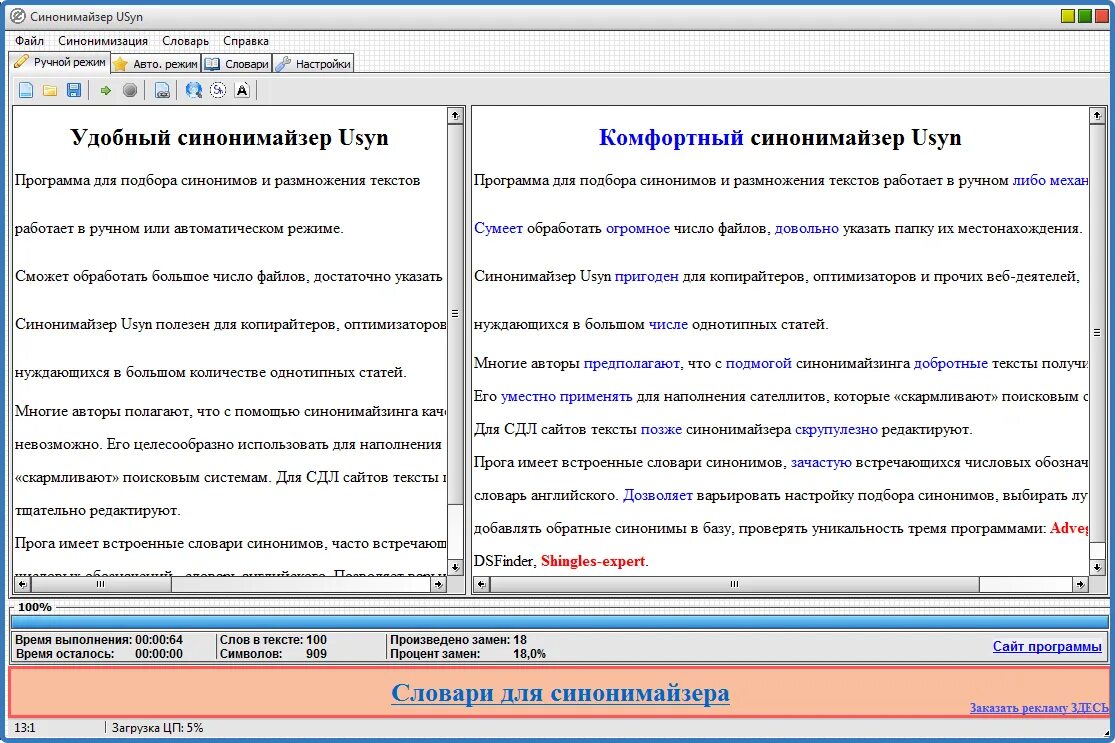Click the blue word Дозволяет in the right pane
1115x743 pixels.
(658, 495)
